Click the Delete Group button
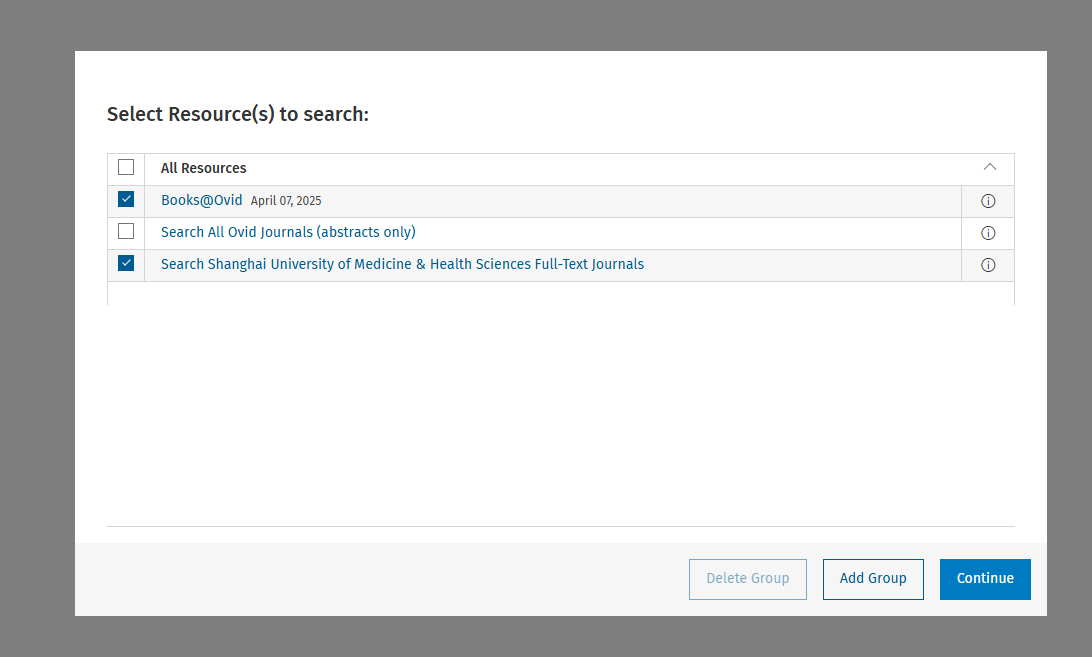 [747, 579]
